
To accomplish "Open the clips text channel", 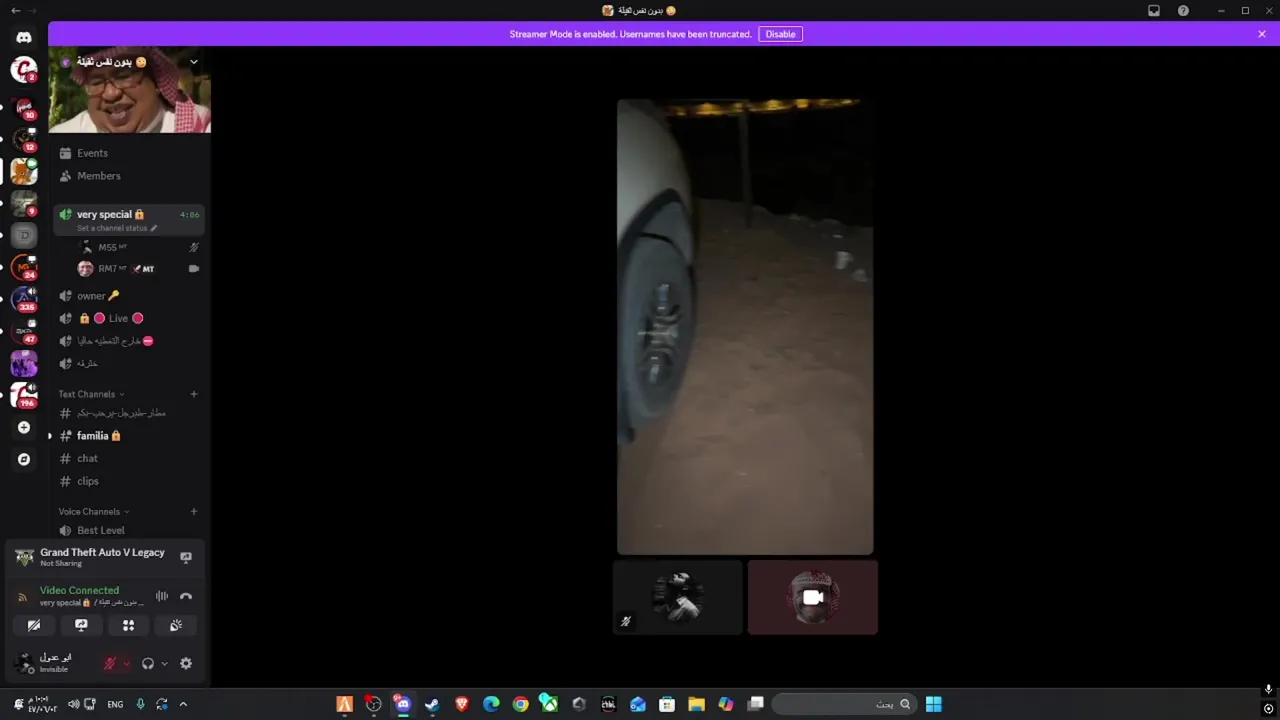I will click(129, 481).
